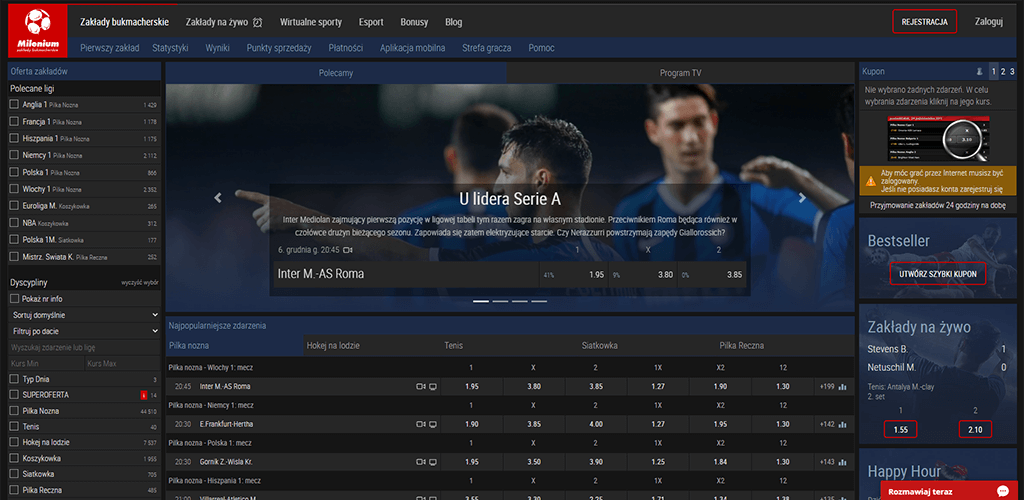Screen dimensions: 1024x500
Task: Switch to the Program TV tab
Action: point(680,73)
